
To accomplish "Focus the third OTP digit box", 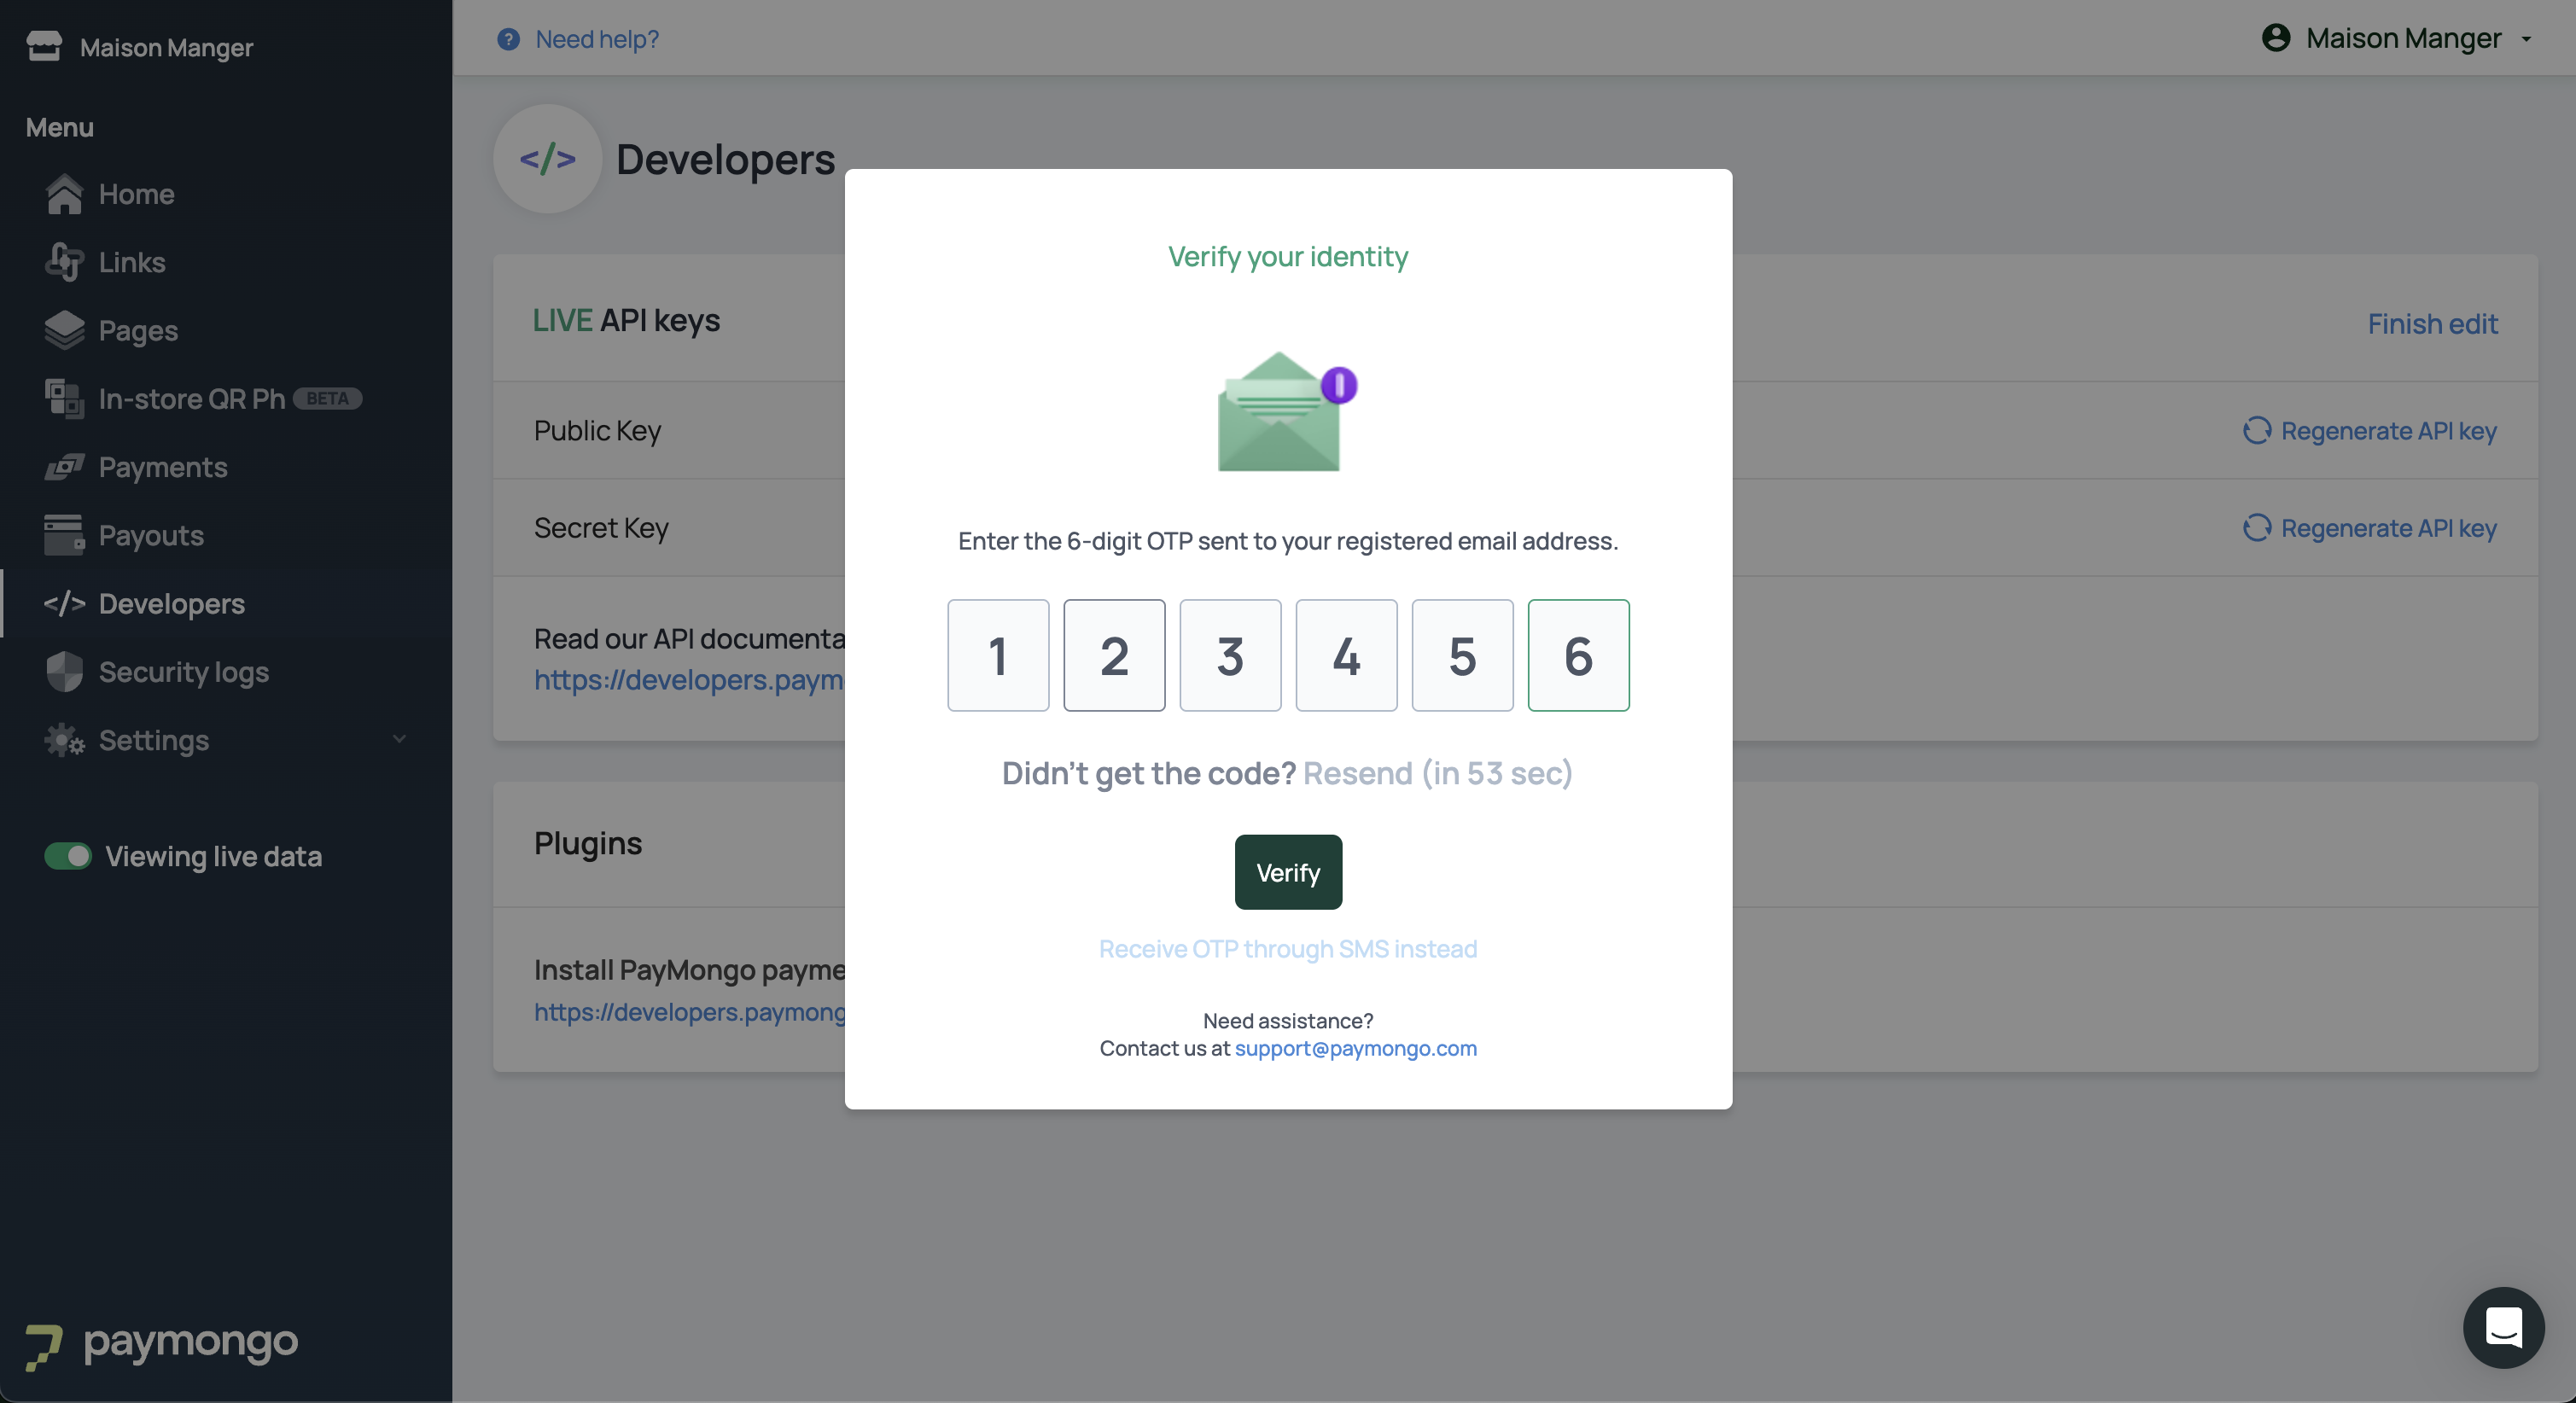I will tap(1230, 655).
